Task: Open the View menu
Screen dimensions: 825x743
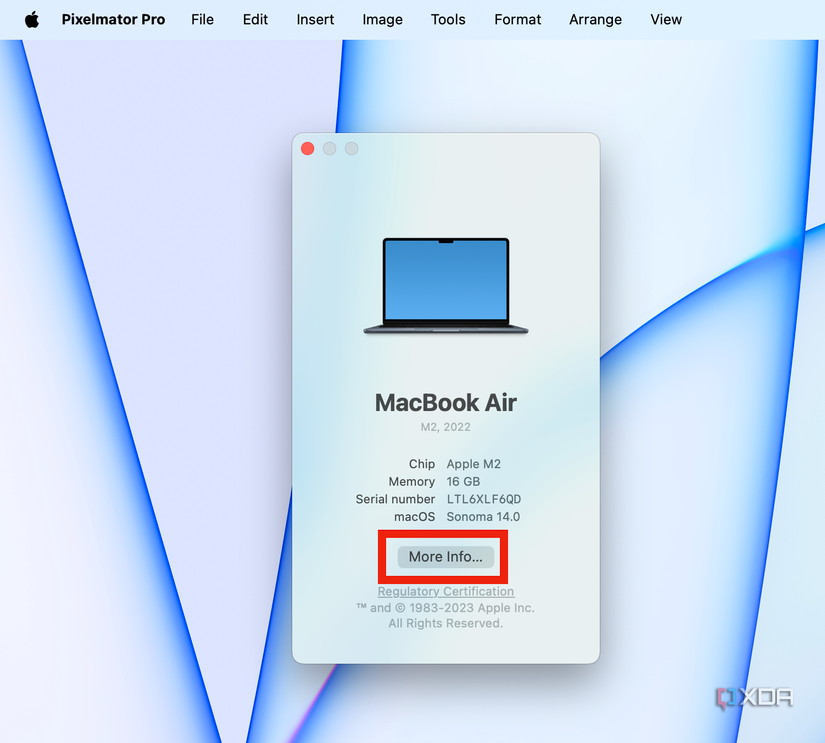Action: (665, 19)
